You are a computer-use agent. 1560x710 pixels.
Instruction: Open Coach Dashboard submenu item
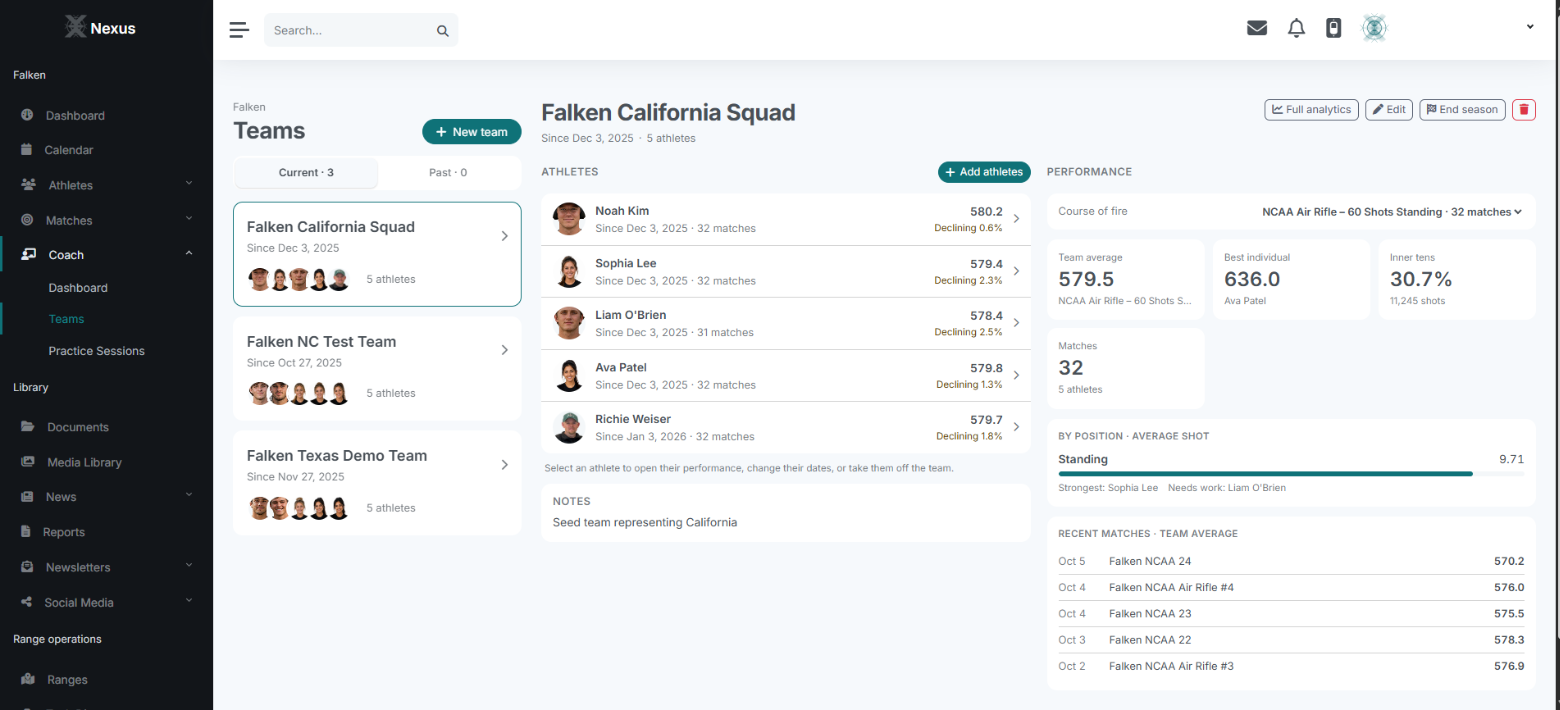click(x=78, y=288)
